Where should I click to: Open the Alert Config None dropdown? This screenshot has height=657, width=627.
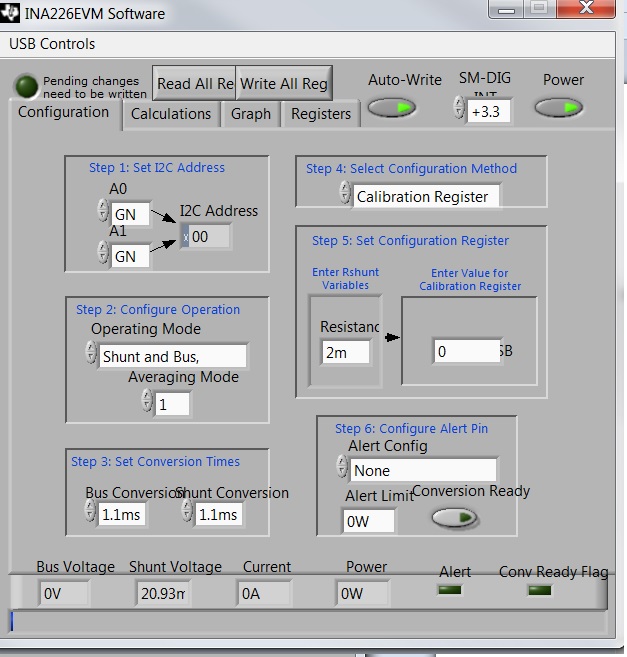pos(423,470)
